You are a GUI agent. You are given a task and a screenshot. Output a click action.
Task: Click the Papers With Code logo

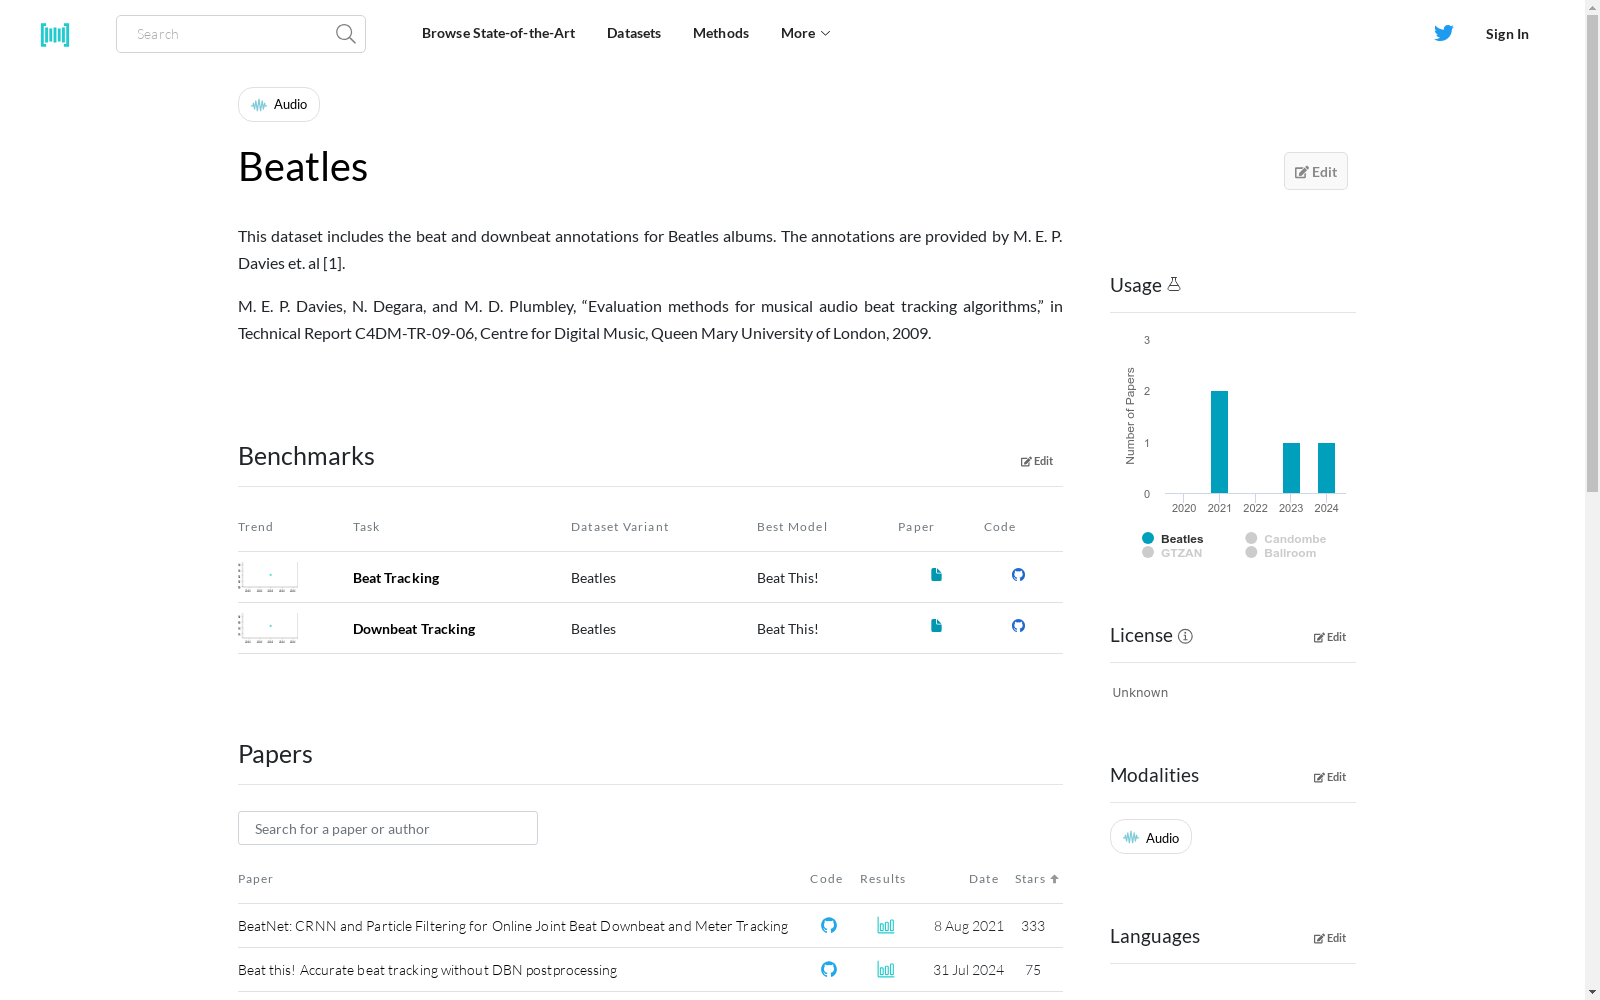55,35
